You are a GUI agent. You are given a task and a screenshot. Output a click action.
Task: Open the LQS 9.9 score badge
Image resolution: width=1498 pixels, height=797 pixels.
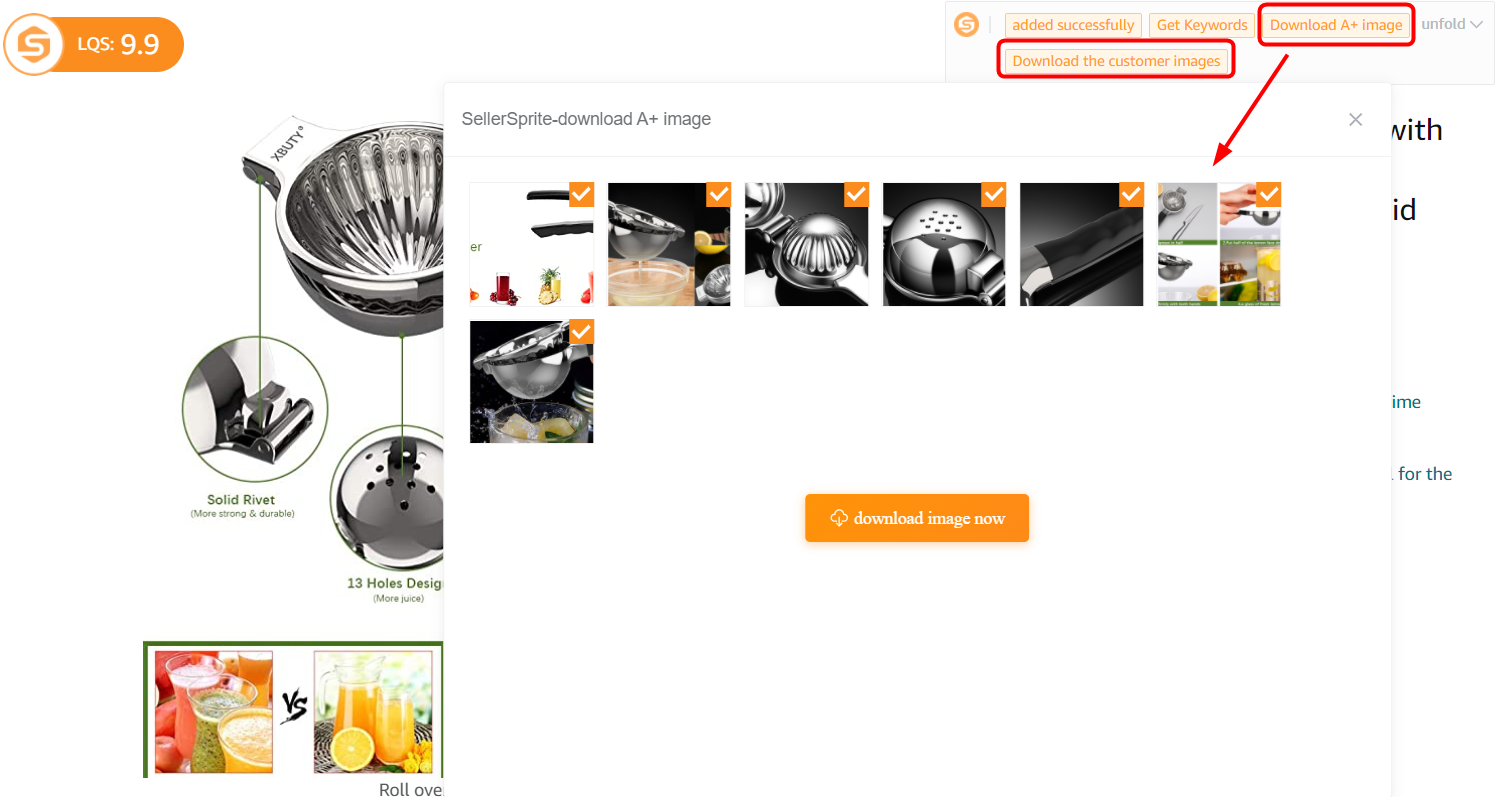(x=94, y=45)
